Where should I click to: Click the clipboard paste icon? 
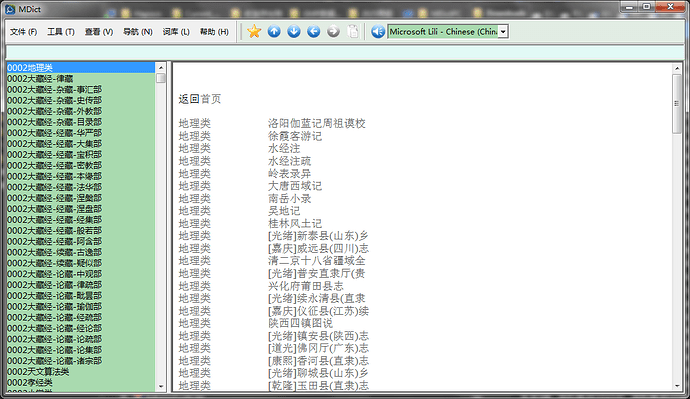click(353, 31)
